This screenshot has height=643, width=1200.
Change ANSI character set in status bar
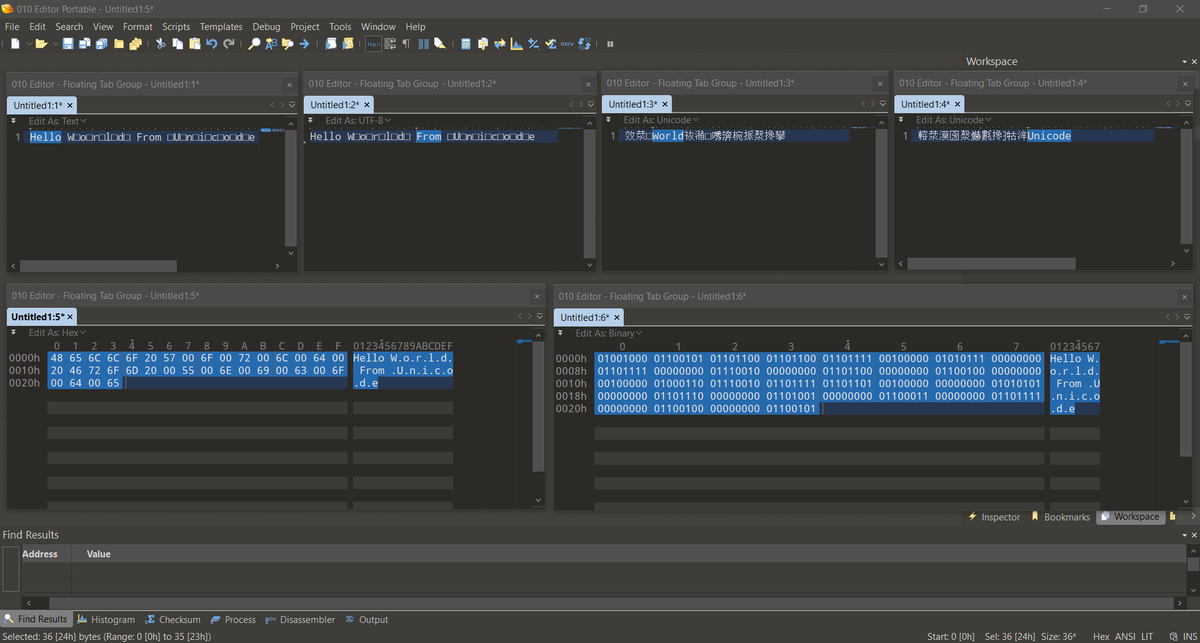(1125, 636)
